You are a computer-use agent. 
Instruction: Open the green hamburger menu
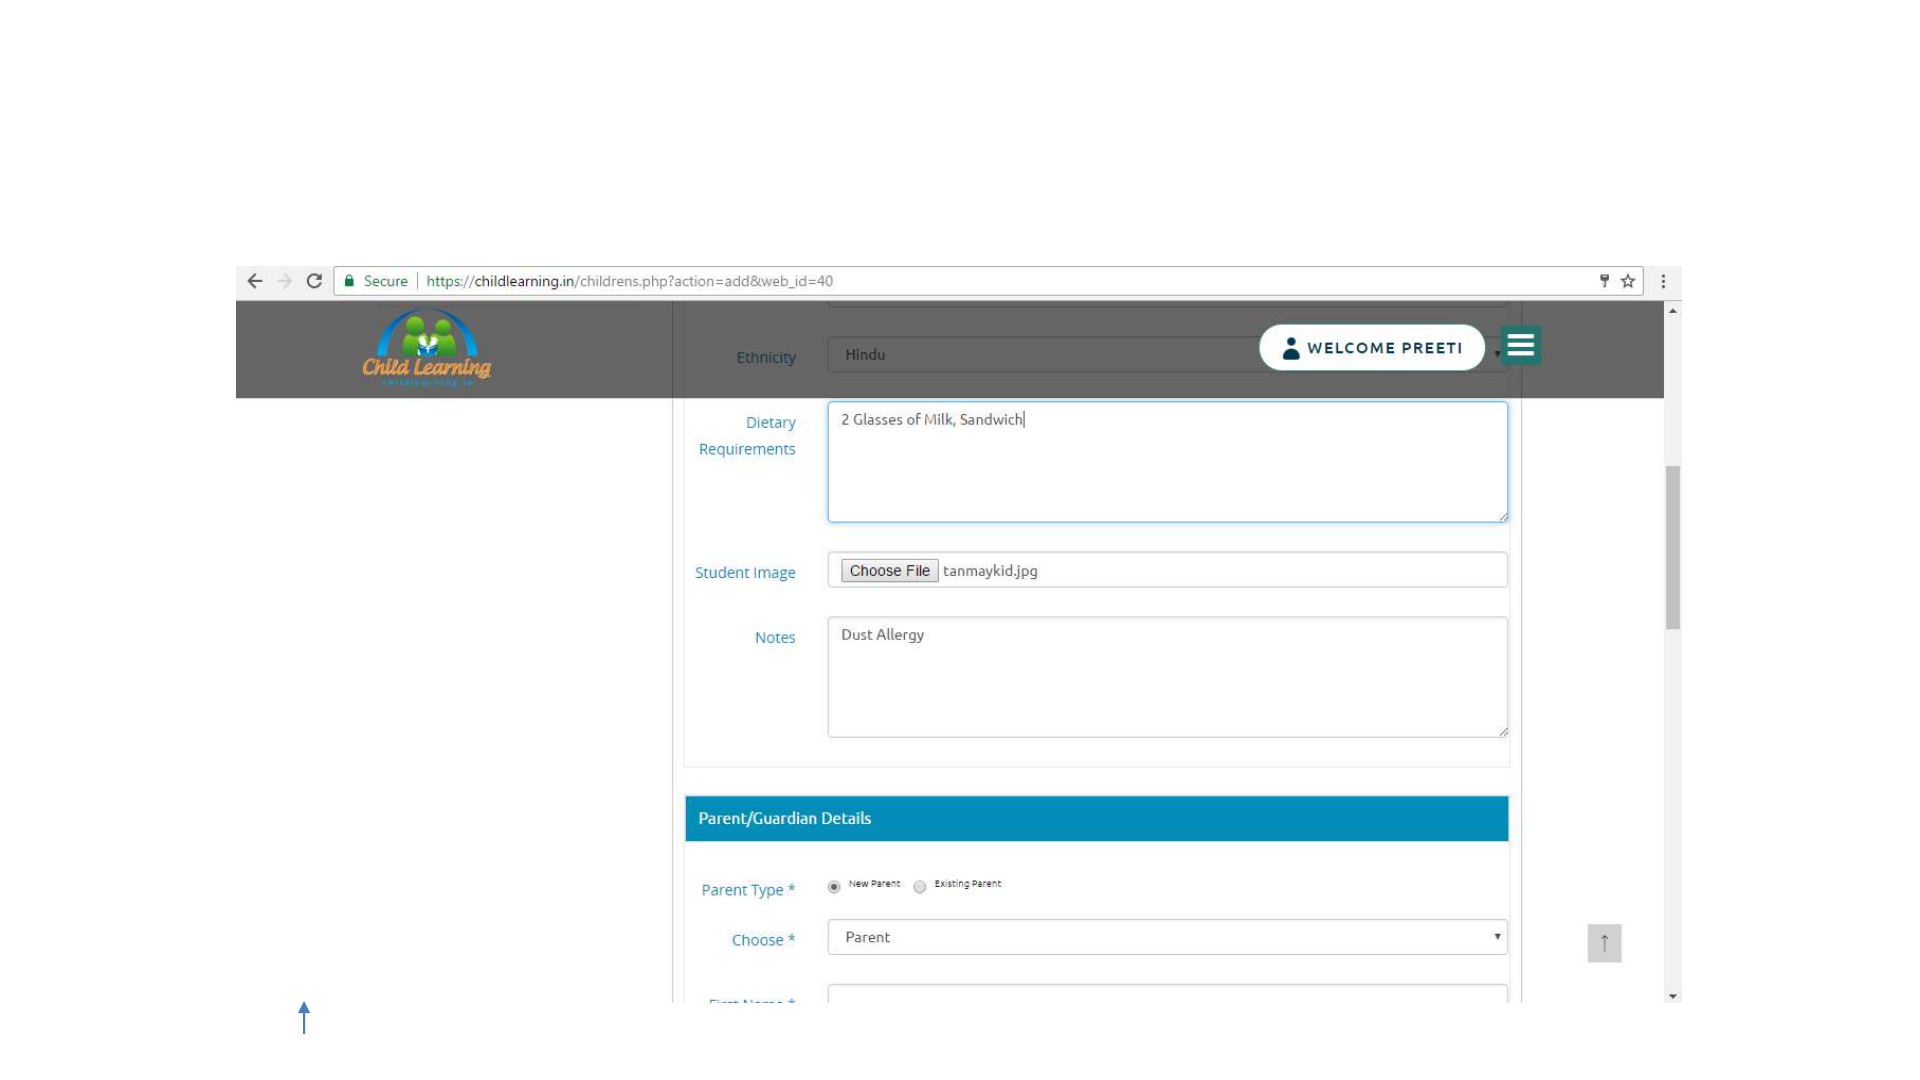point(1520,345)
